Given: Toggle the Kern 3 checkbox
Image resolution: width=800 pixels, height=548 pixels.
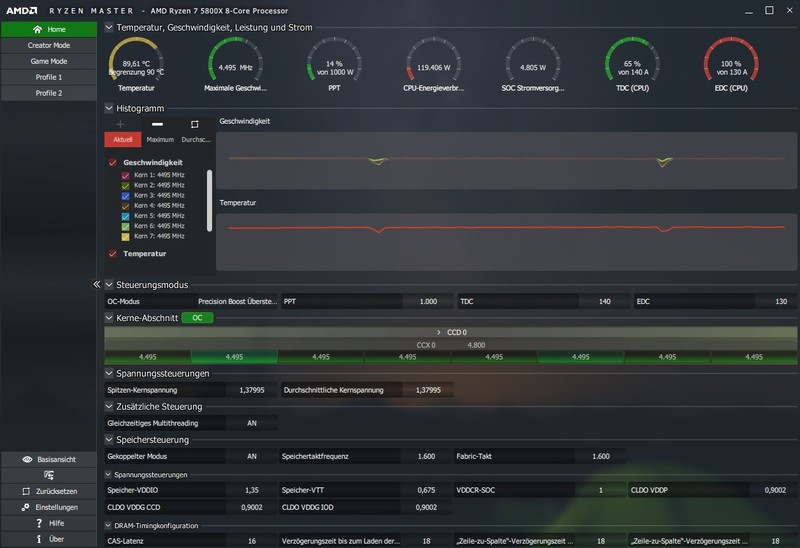Looking at the screenshot, I should coord(126,195).
